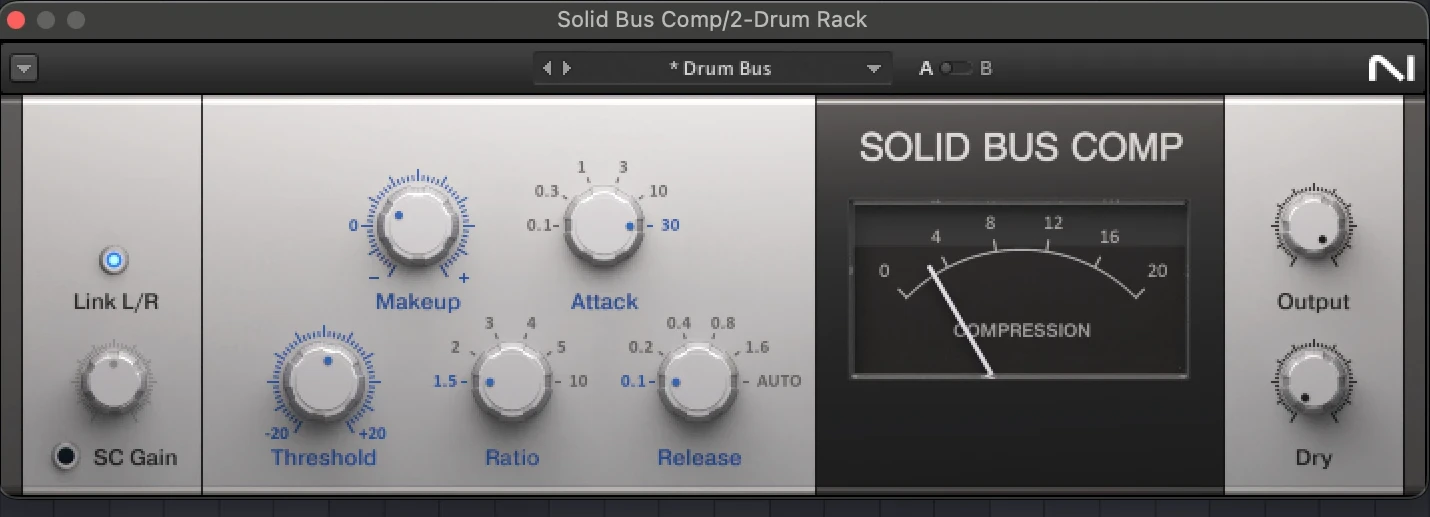Set Ratio to 1.5
1430x517 pixels.
pyautogui.click(x=446, y=381)
